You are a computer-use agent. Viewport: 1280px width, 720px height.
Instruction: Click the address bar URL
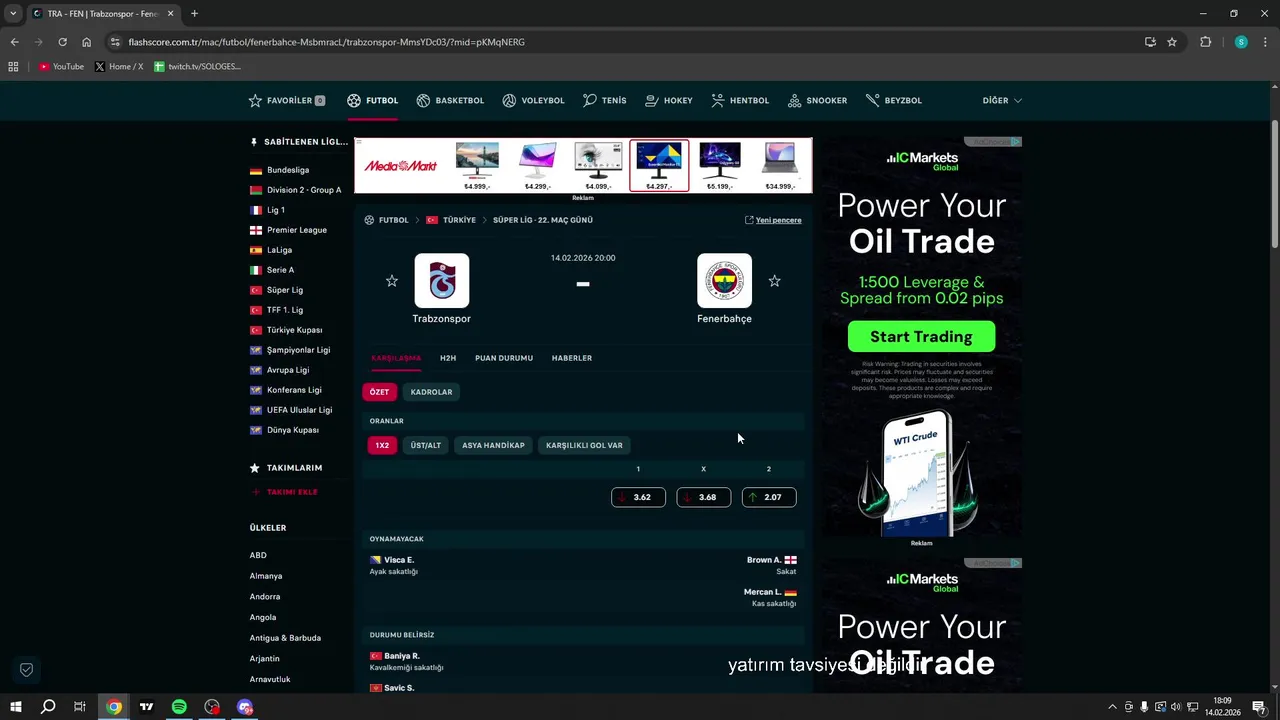point(326,42)
